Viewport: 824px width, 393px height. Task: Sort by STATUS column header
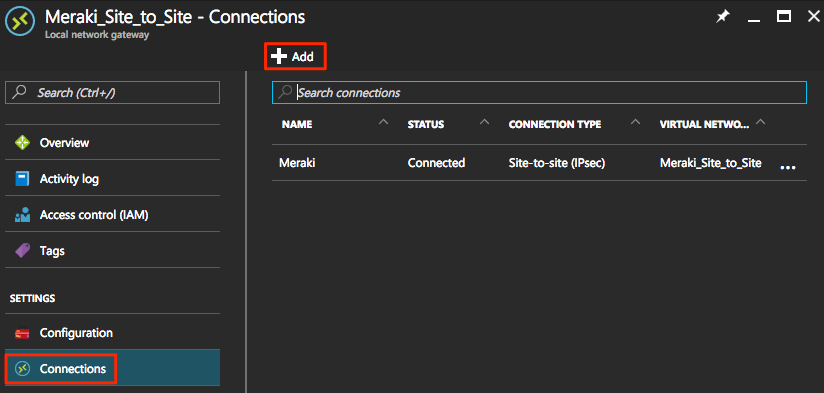[x=426, y=125]
